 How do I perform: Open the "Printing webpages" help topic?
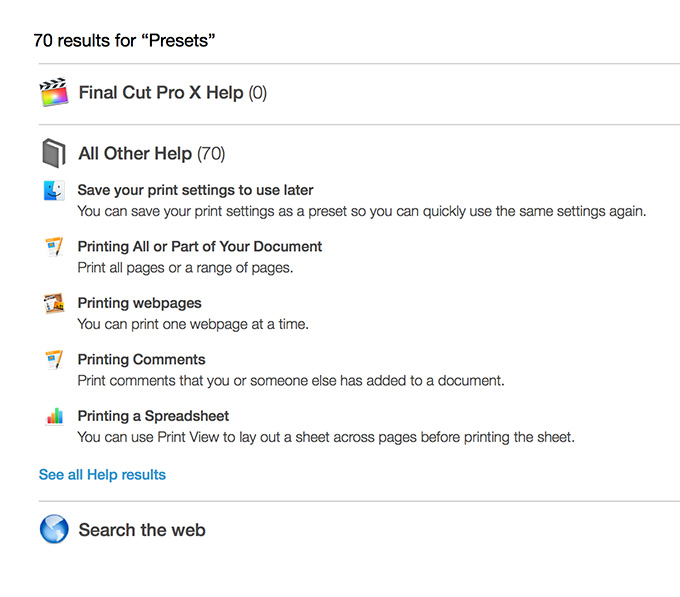pyautogui.click(x=139, y=303)
